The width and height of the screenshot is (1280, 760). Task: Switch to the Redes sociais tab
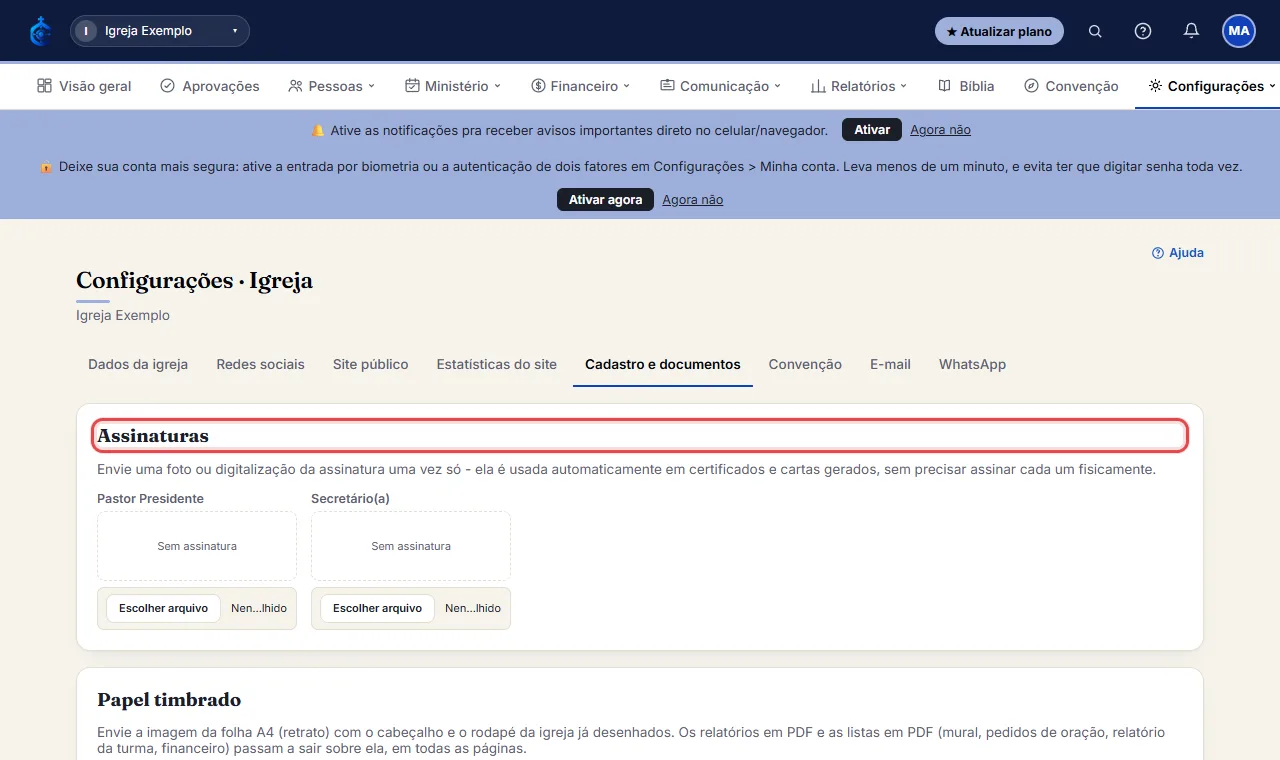pyautogui.click(x=260, y=365)
